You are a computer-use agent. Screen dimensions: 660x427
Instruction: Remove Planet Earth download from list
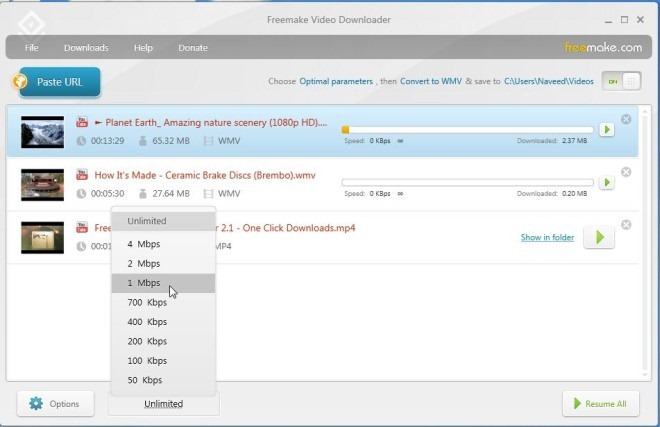(x=626, y=119)
